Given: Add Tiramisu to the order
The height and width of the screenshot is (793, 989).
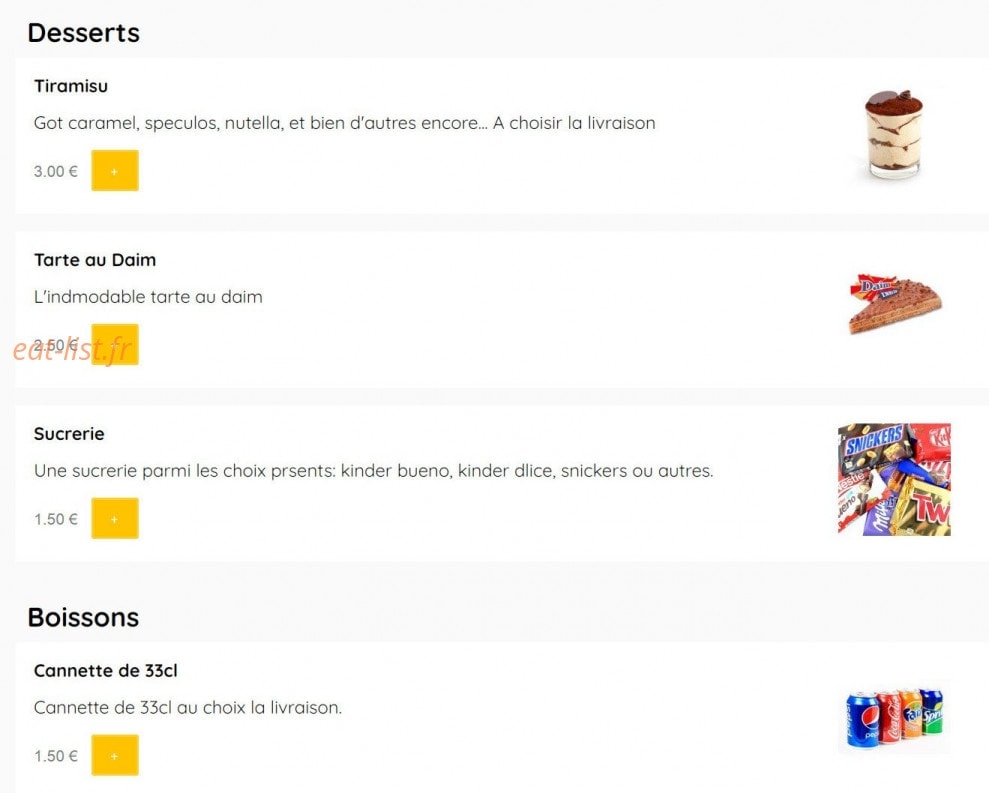Looking at the screenshot, I should [x=115, y=170].
